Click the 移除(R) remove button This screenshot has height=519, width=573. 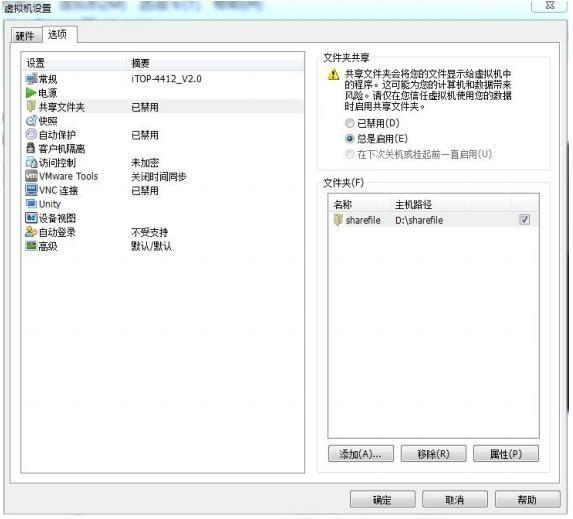click(433, 454)
